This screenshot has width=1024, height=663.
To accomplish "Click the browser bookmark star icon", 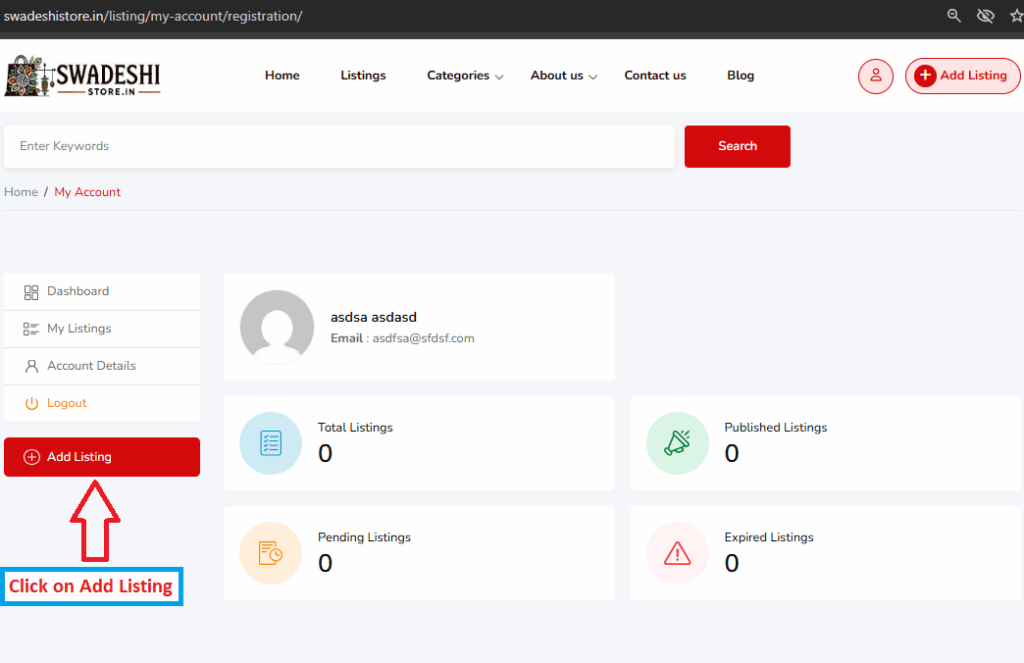I will (1017, 16).
